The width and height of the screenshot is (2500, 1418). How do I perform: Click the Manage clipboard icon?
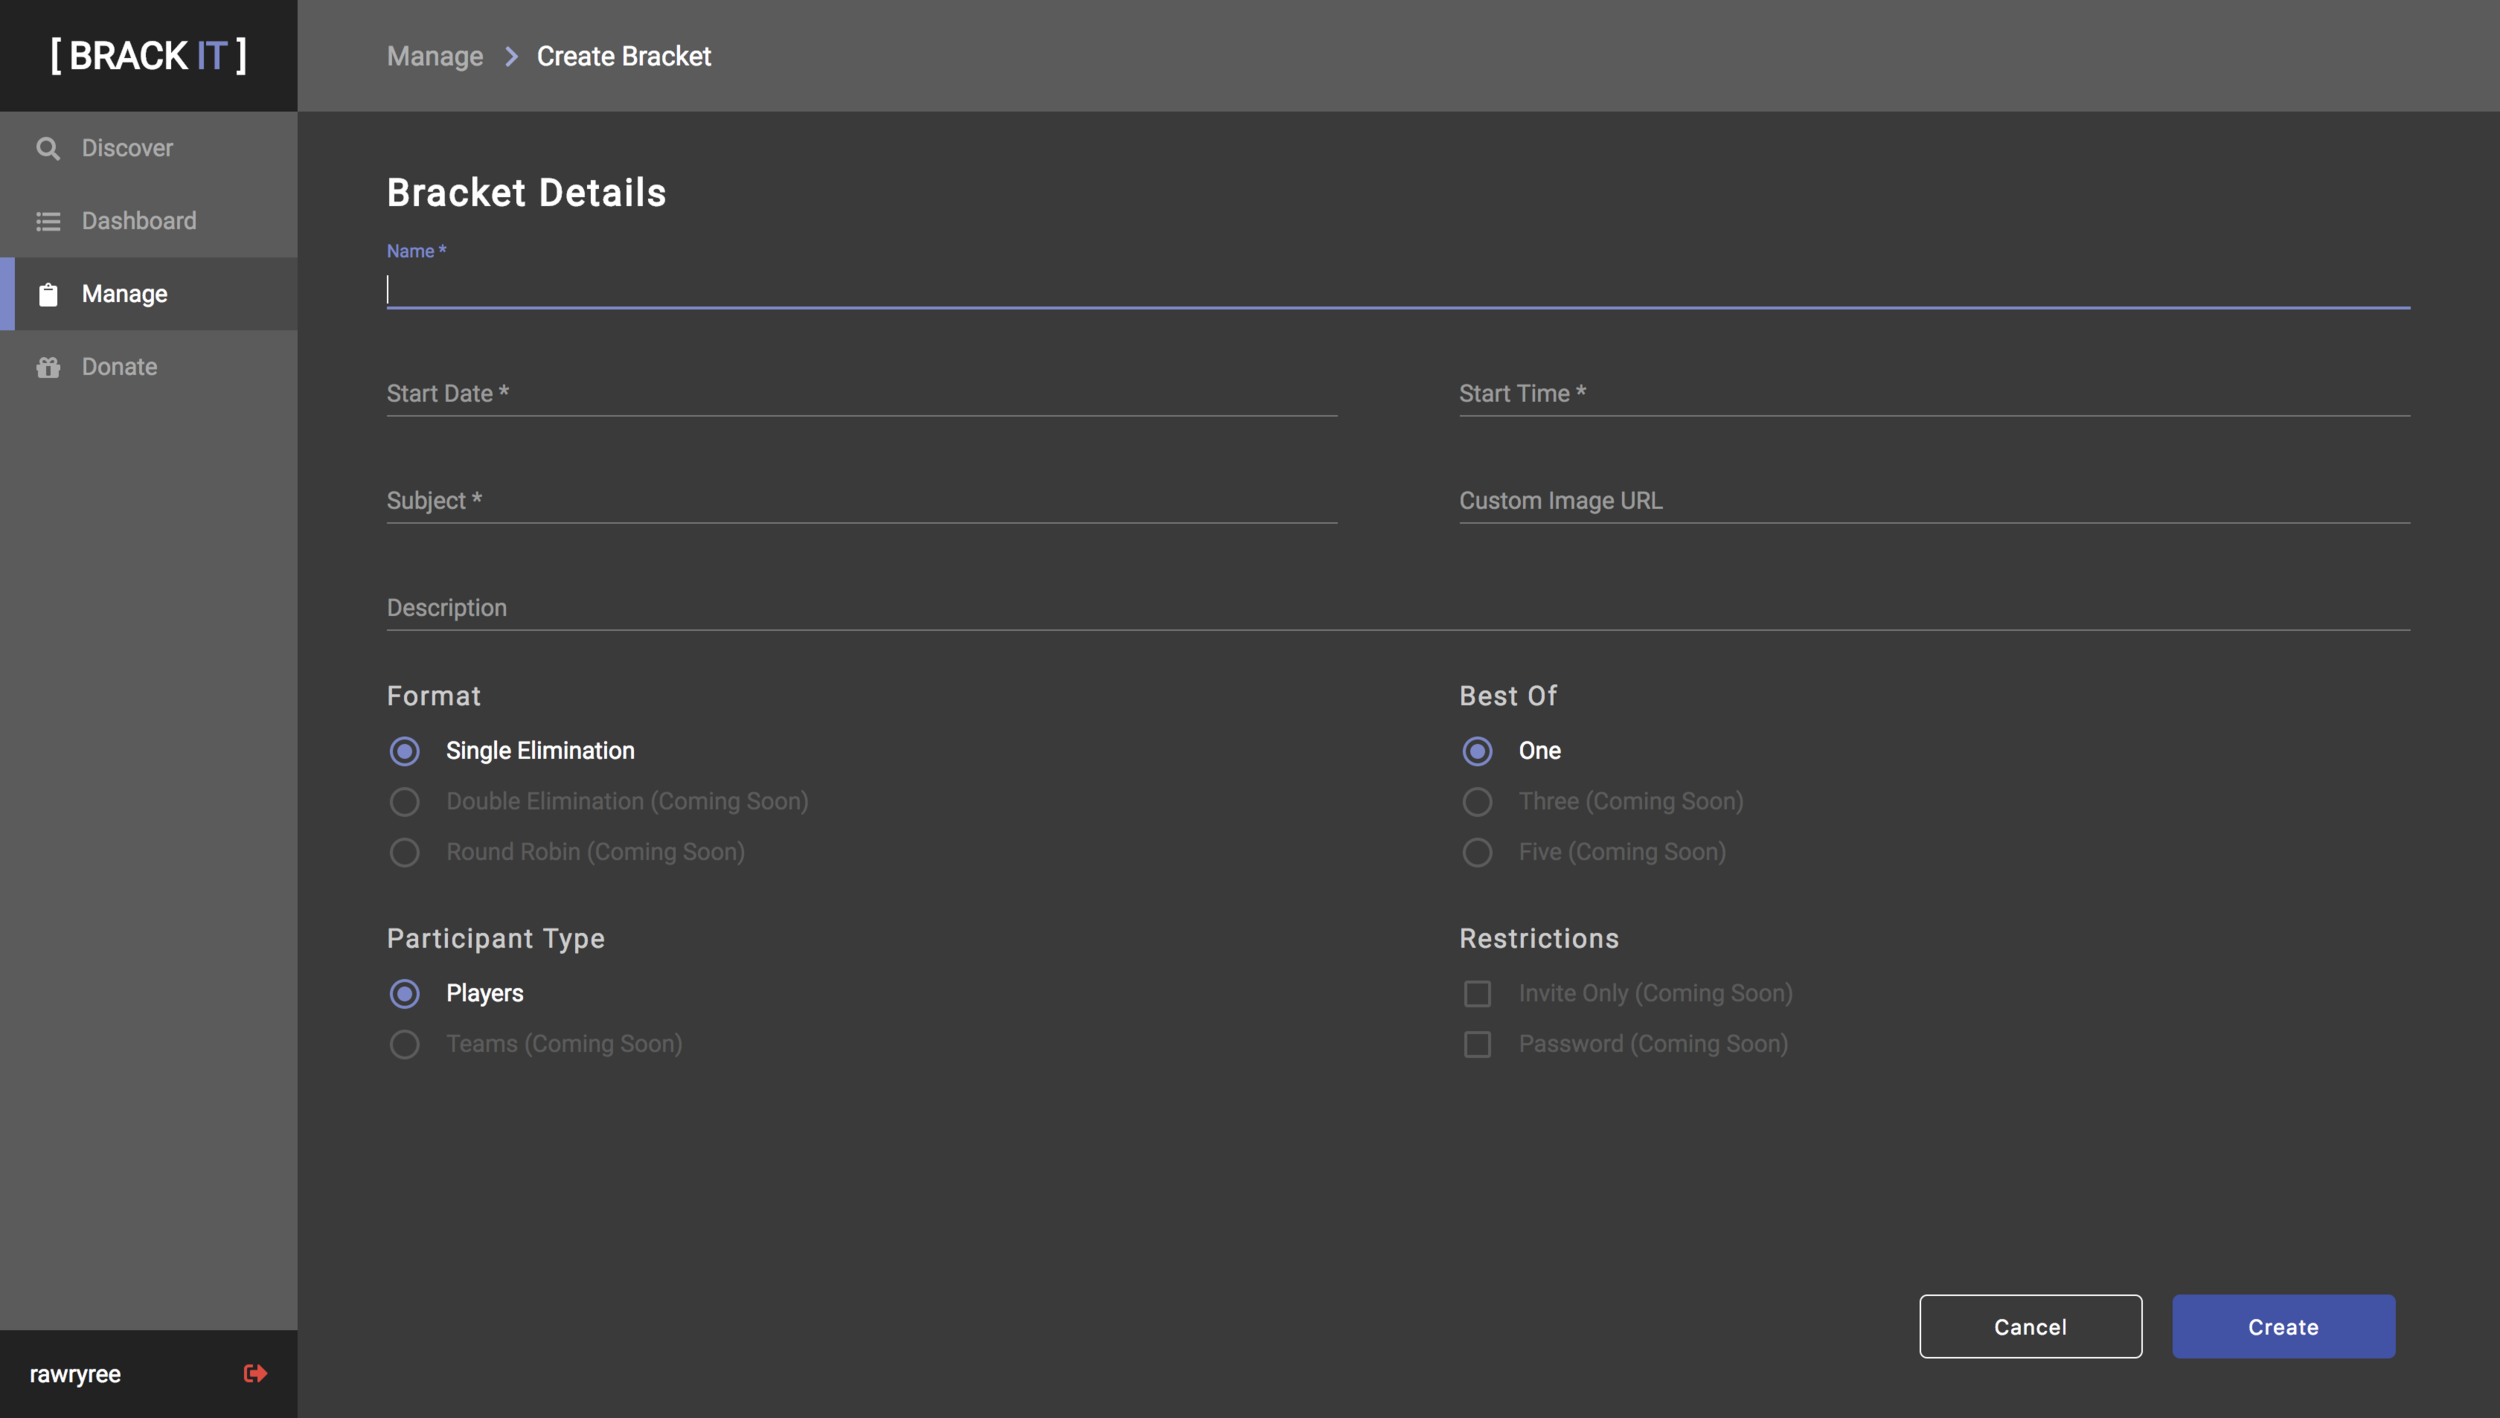click(48, 294)
